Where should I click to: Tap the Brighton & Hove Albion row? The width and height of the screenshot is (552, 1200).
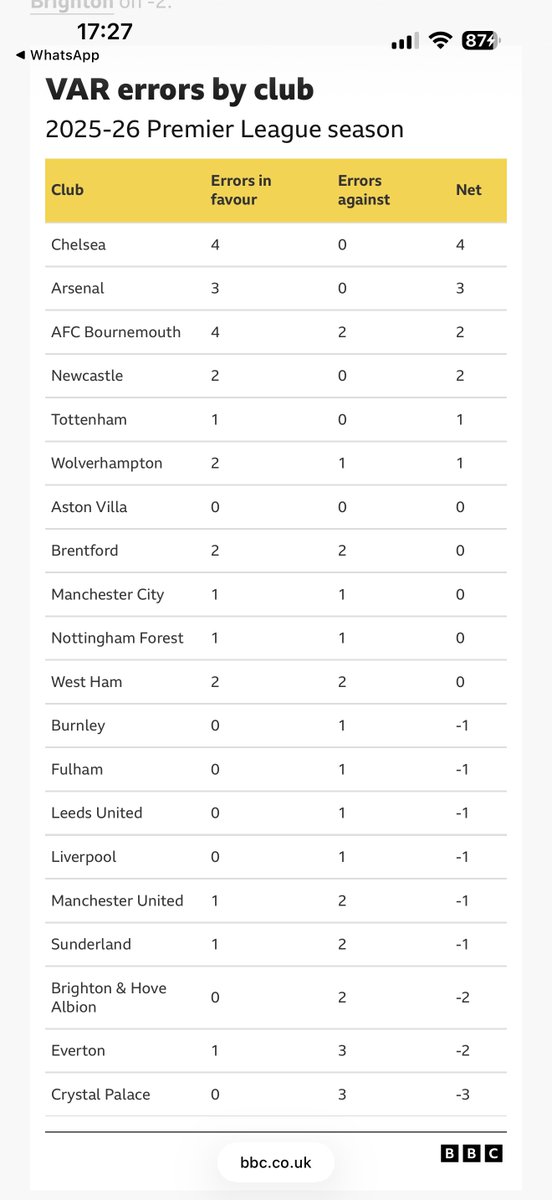click(276, 997)
